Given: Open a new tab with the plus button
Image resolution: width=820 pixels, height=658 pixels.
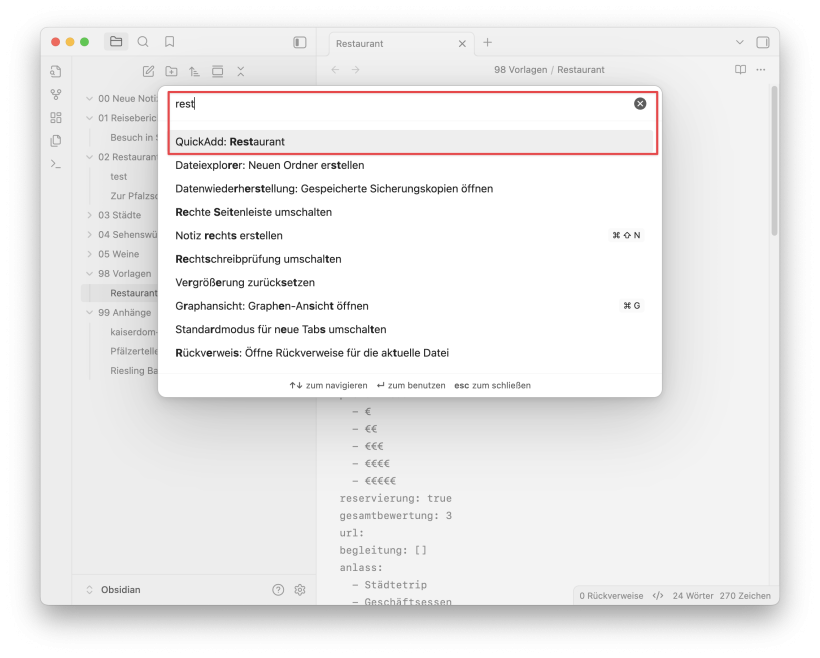Looking at the screenshot, I should [x=488, y=43].
